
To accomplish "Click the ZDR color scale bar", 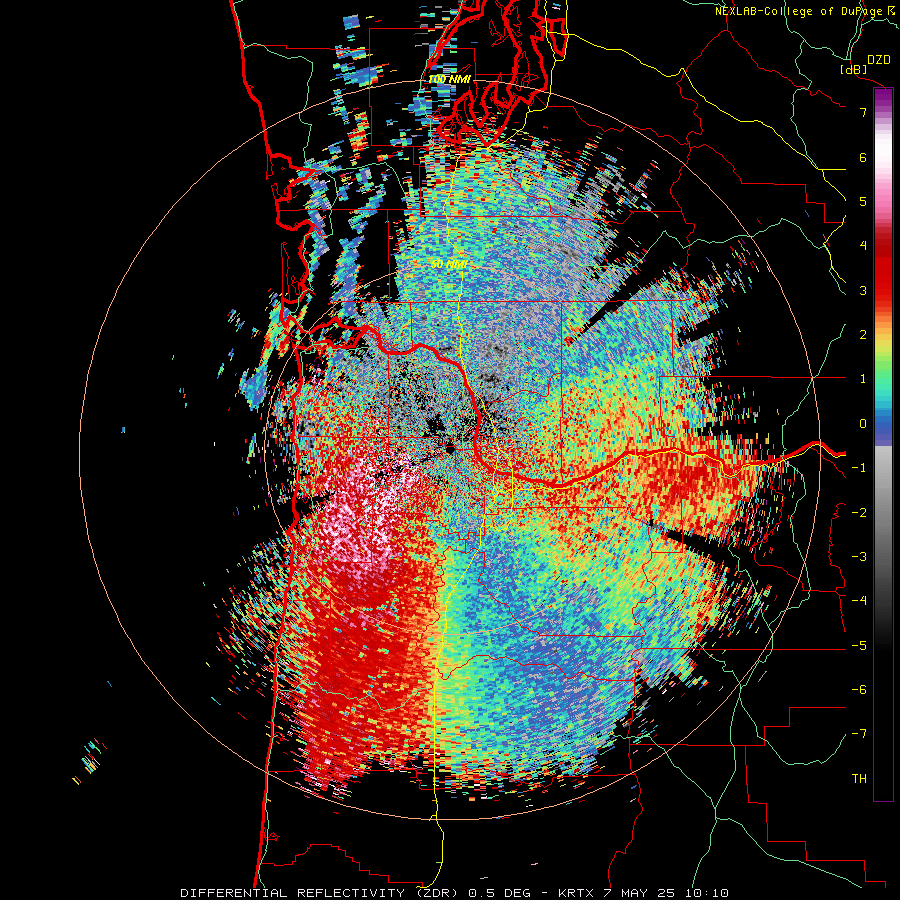I will [883, 444].
